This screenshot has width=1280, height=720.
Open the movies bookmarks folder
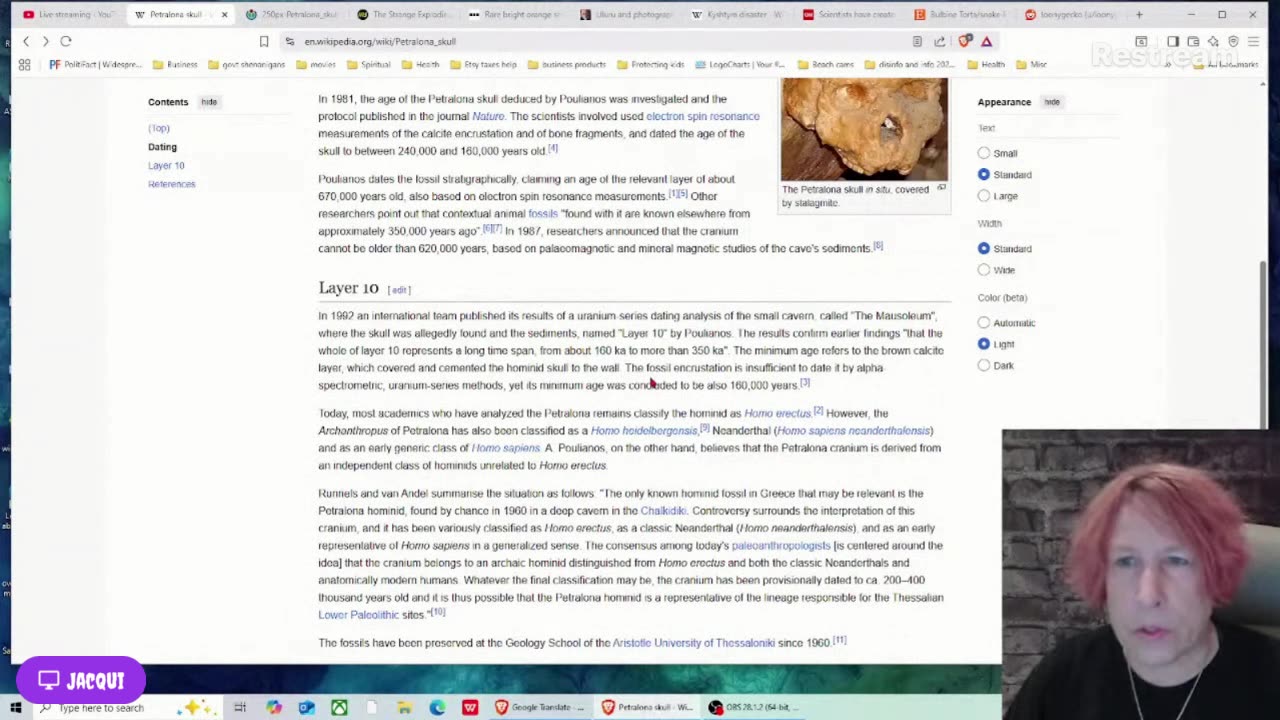(x=316, y=64)
